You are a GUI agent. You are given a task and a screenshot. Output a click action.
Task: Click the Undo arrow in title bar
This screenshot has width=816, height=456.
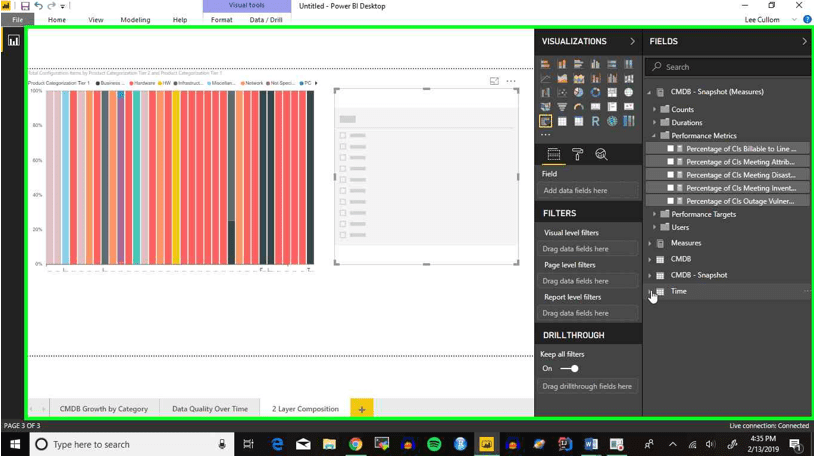click(39, 6)
